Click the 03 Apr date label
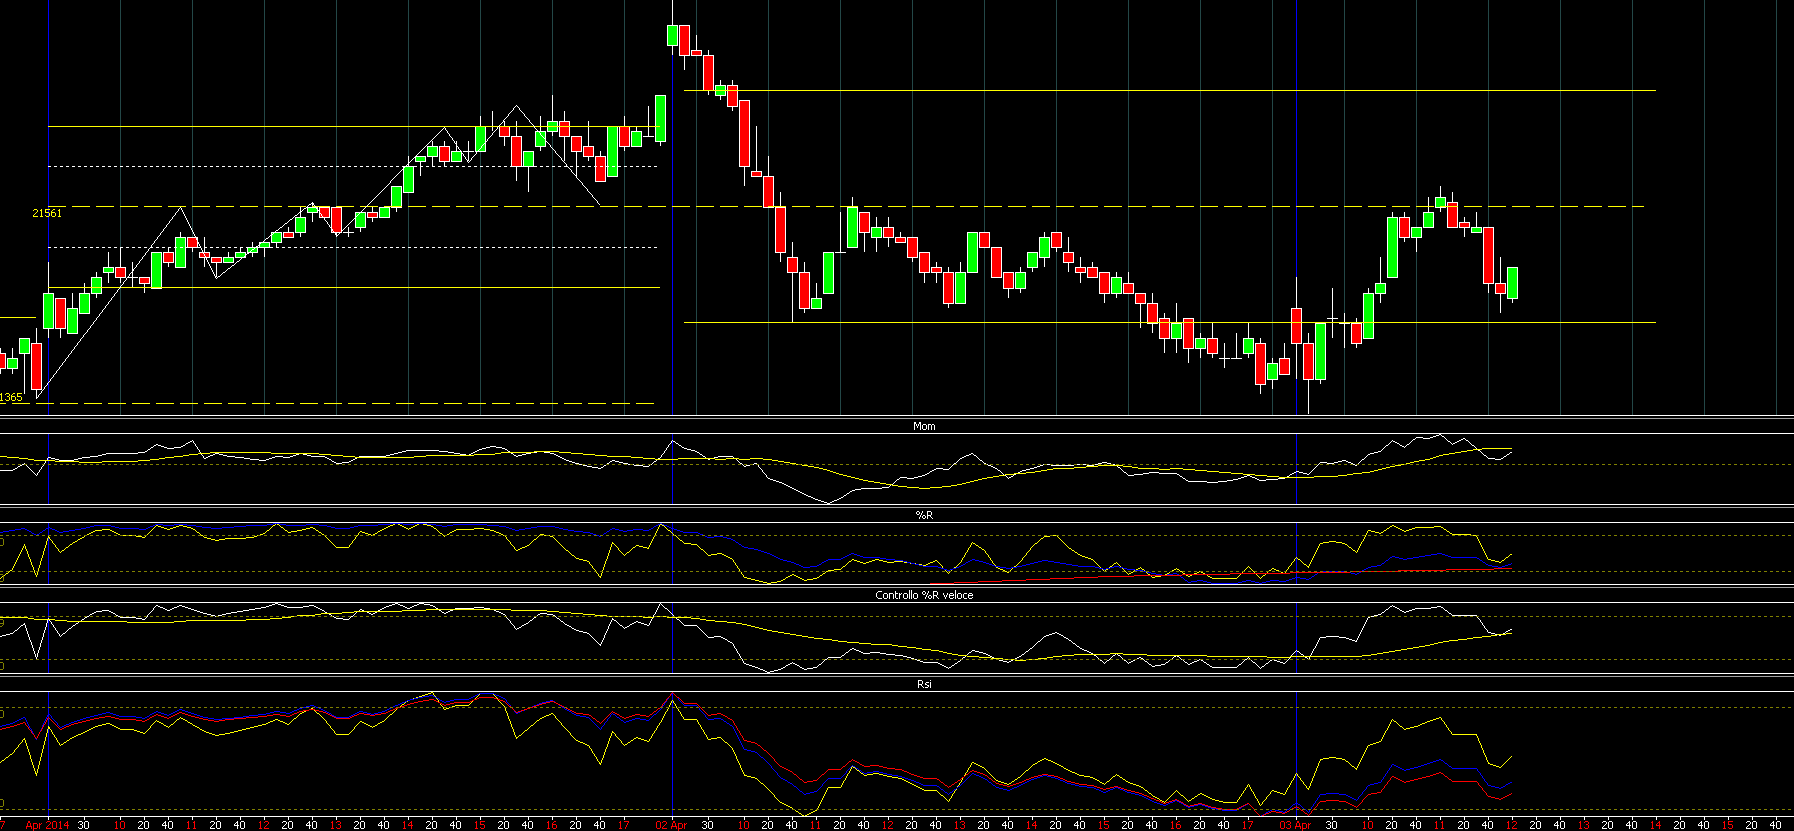Viewport: 1794px width, 831px height. pos(1295,825)
